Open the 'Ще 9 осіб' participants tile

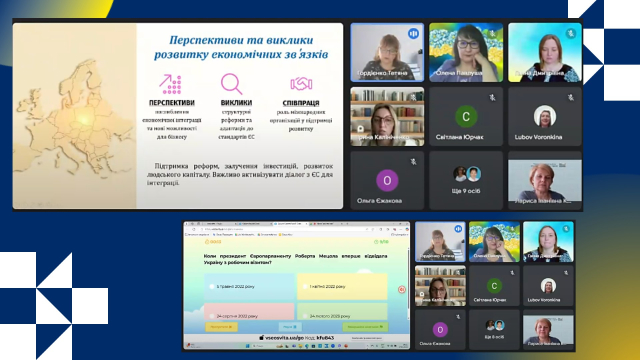pos(466,180)
